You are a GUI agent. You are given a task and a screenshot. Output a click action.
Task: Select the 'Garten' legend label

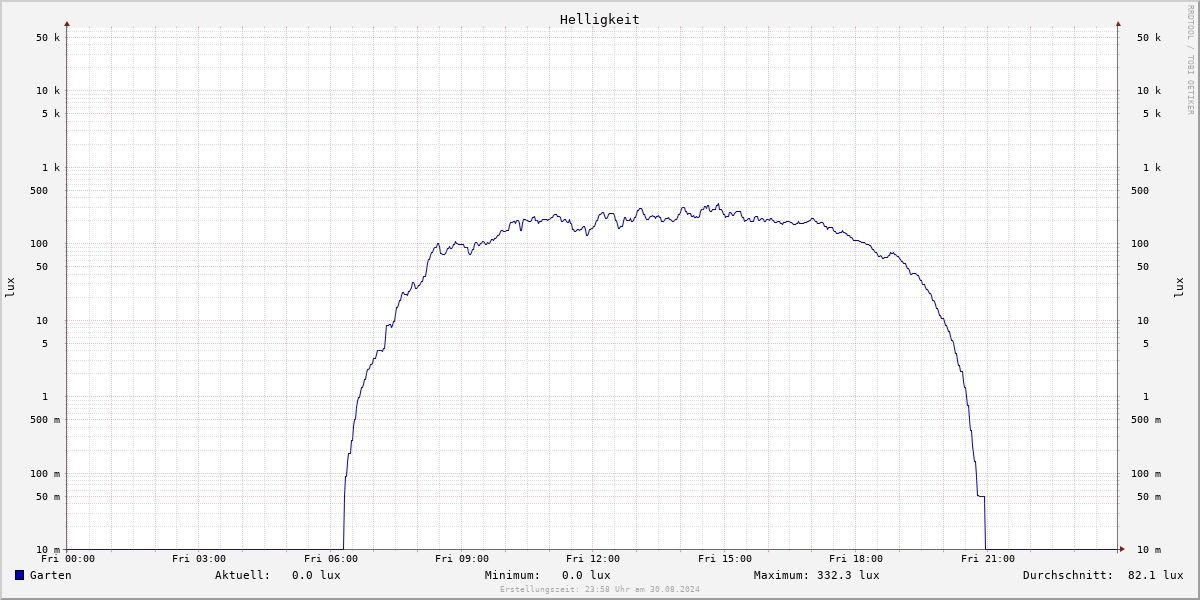(x=50, y=575)
